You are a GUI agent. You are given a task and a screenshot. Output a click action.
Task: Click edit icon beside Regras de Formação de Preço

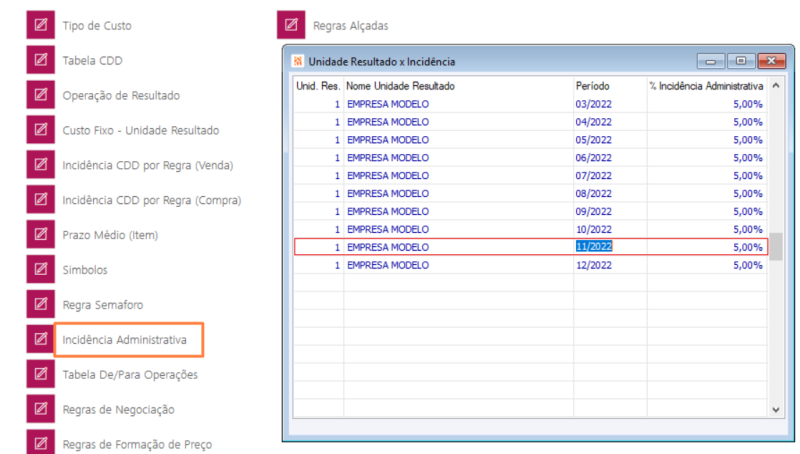(41, 442)
